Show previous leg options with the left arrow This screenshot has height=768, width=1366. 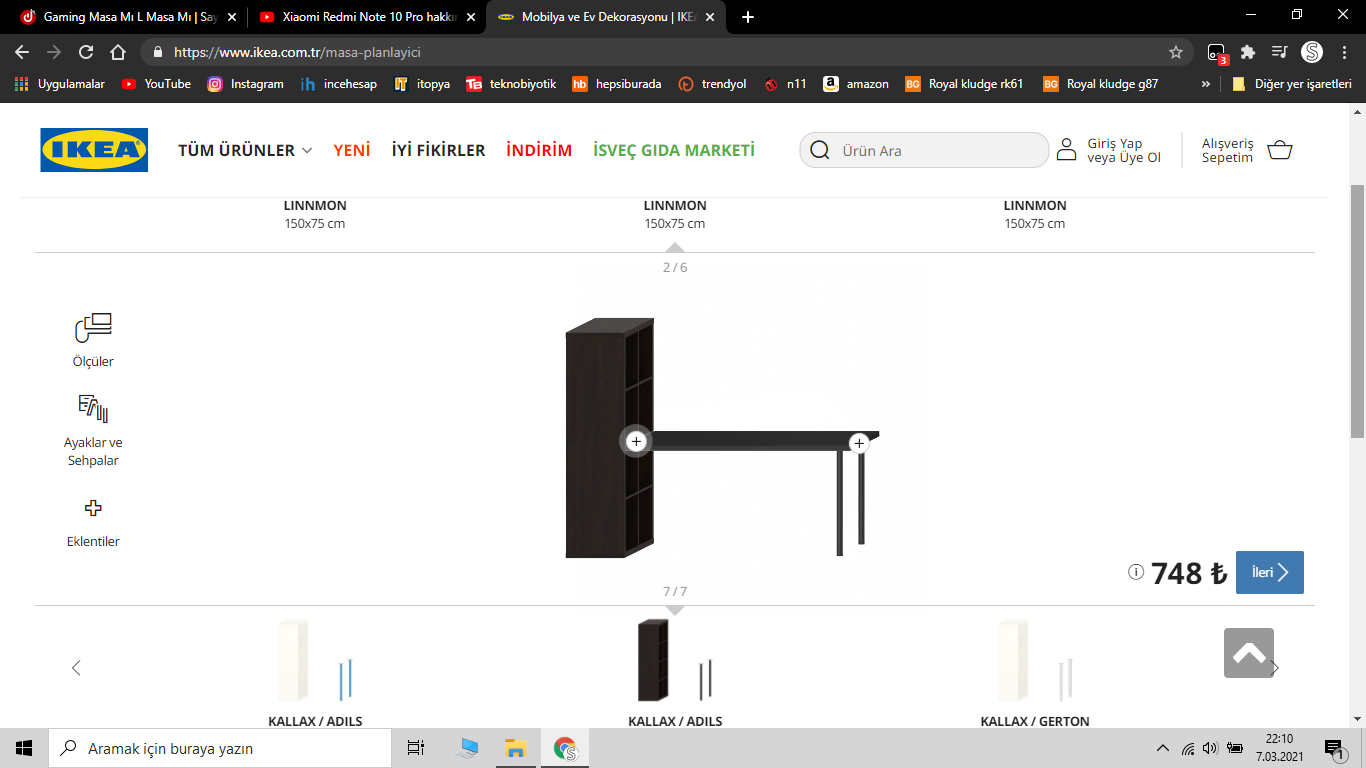[76, 668]
